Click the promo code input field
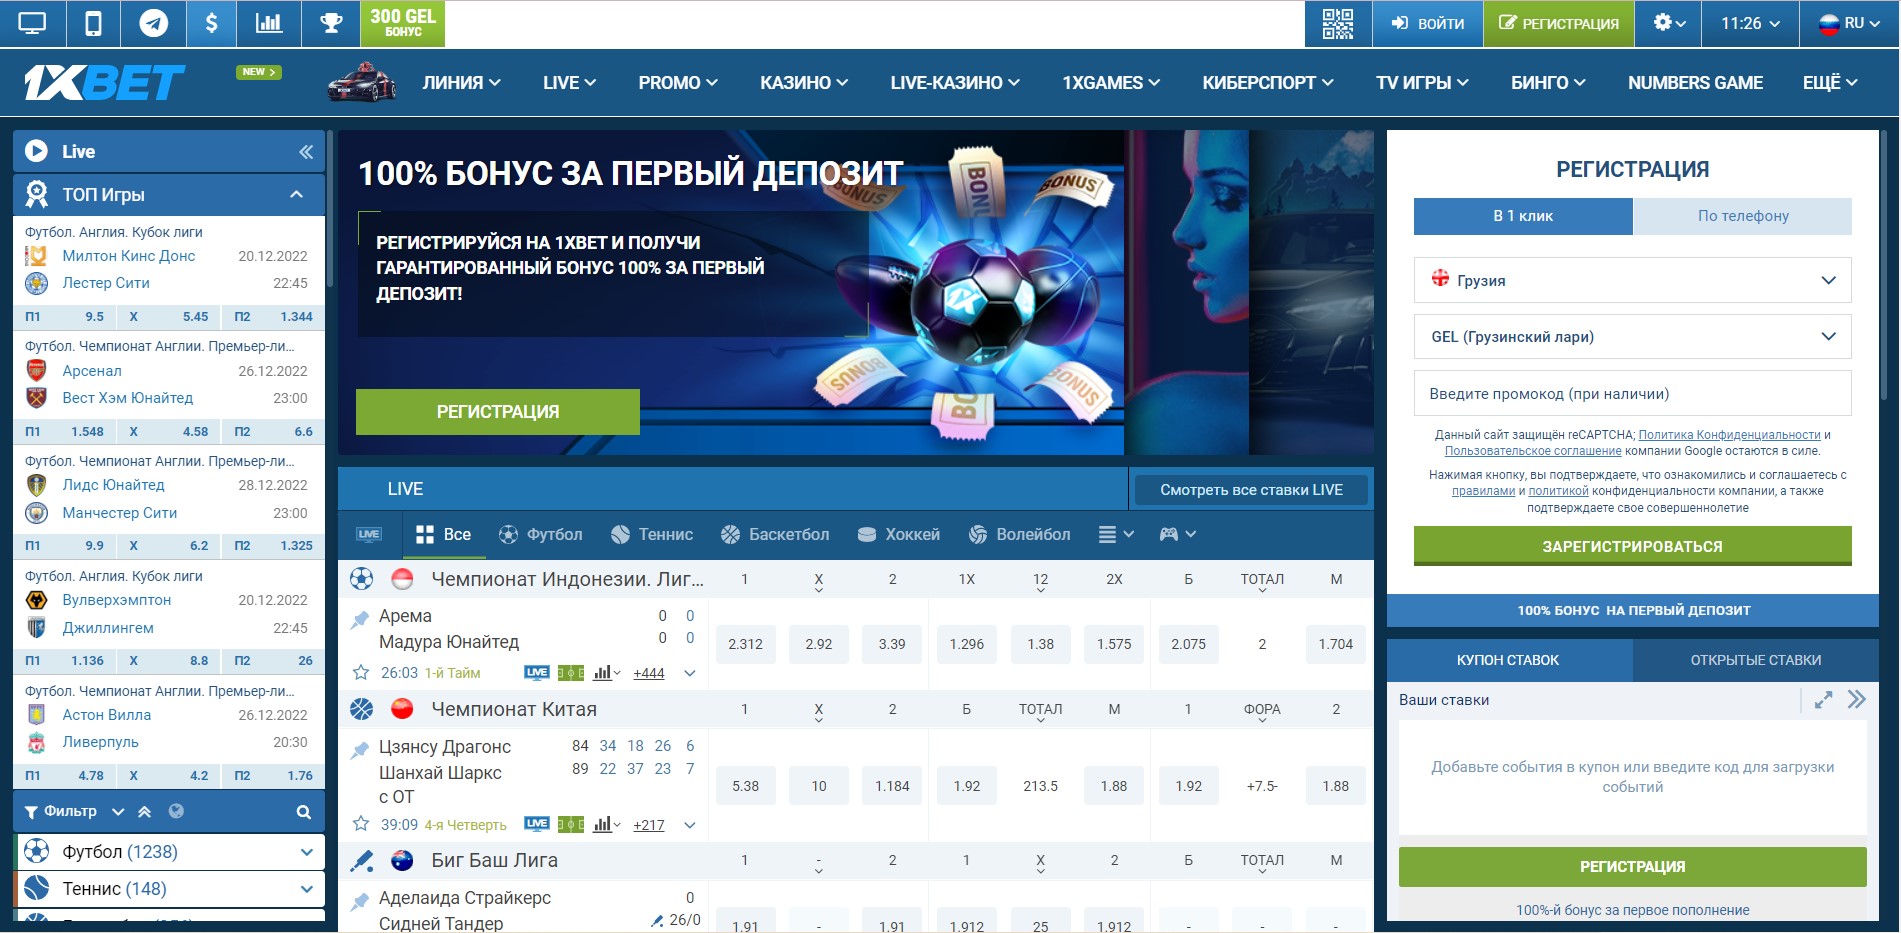The height and width of the screenshot is (933, 1901). pos(1632,394)
